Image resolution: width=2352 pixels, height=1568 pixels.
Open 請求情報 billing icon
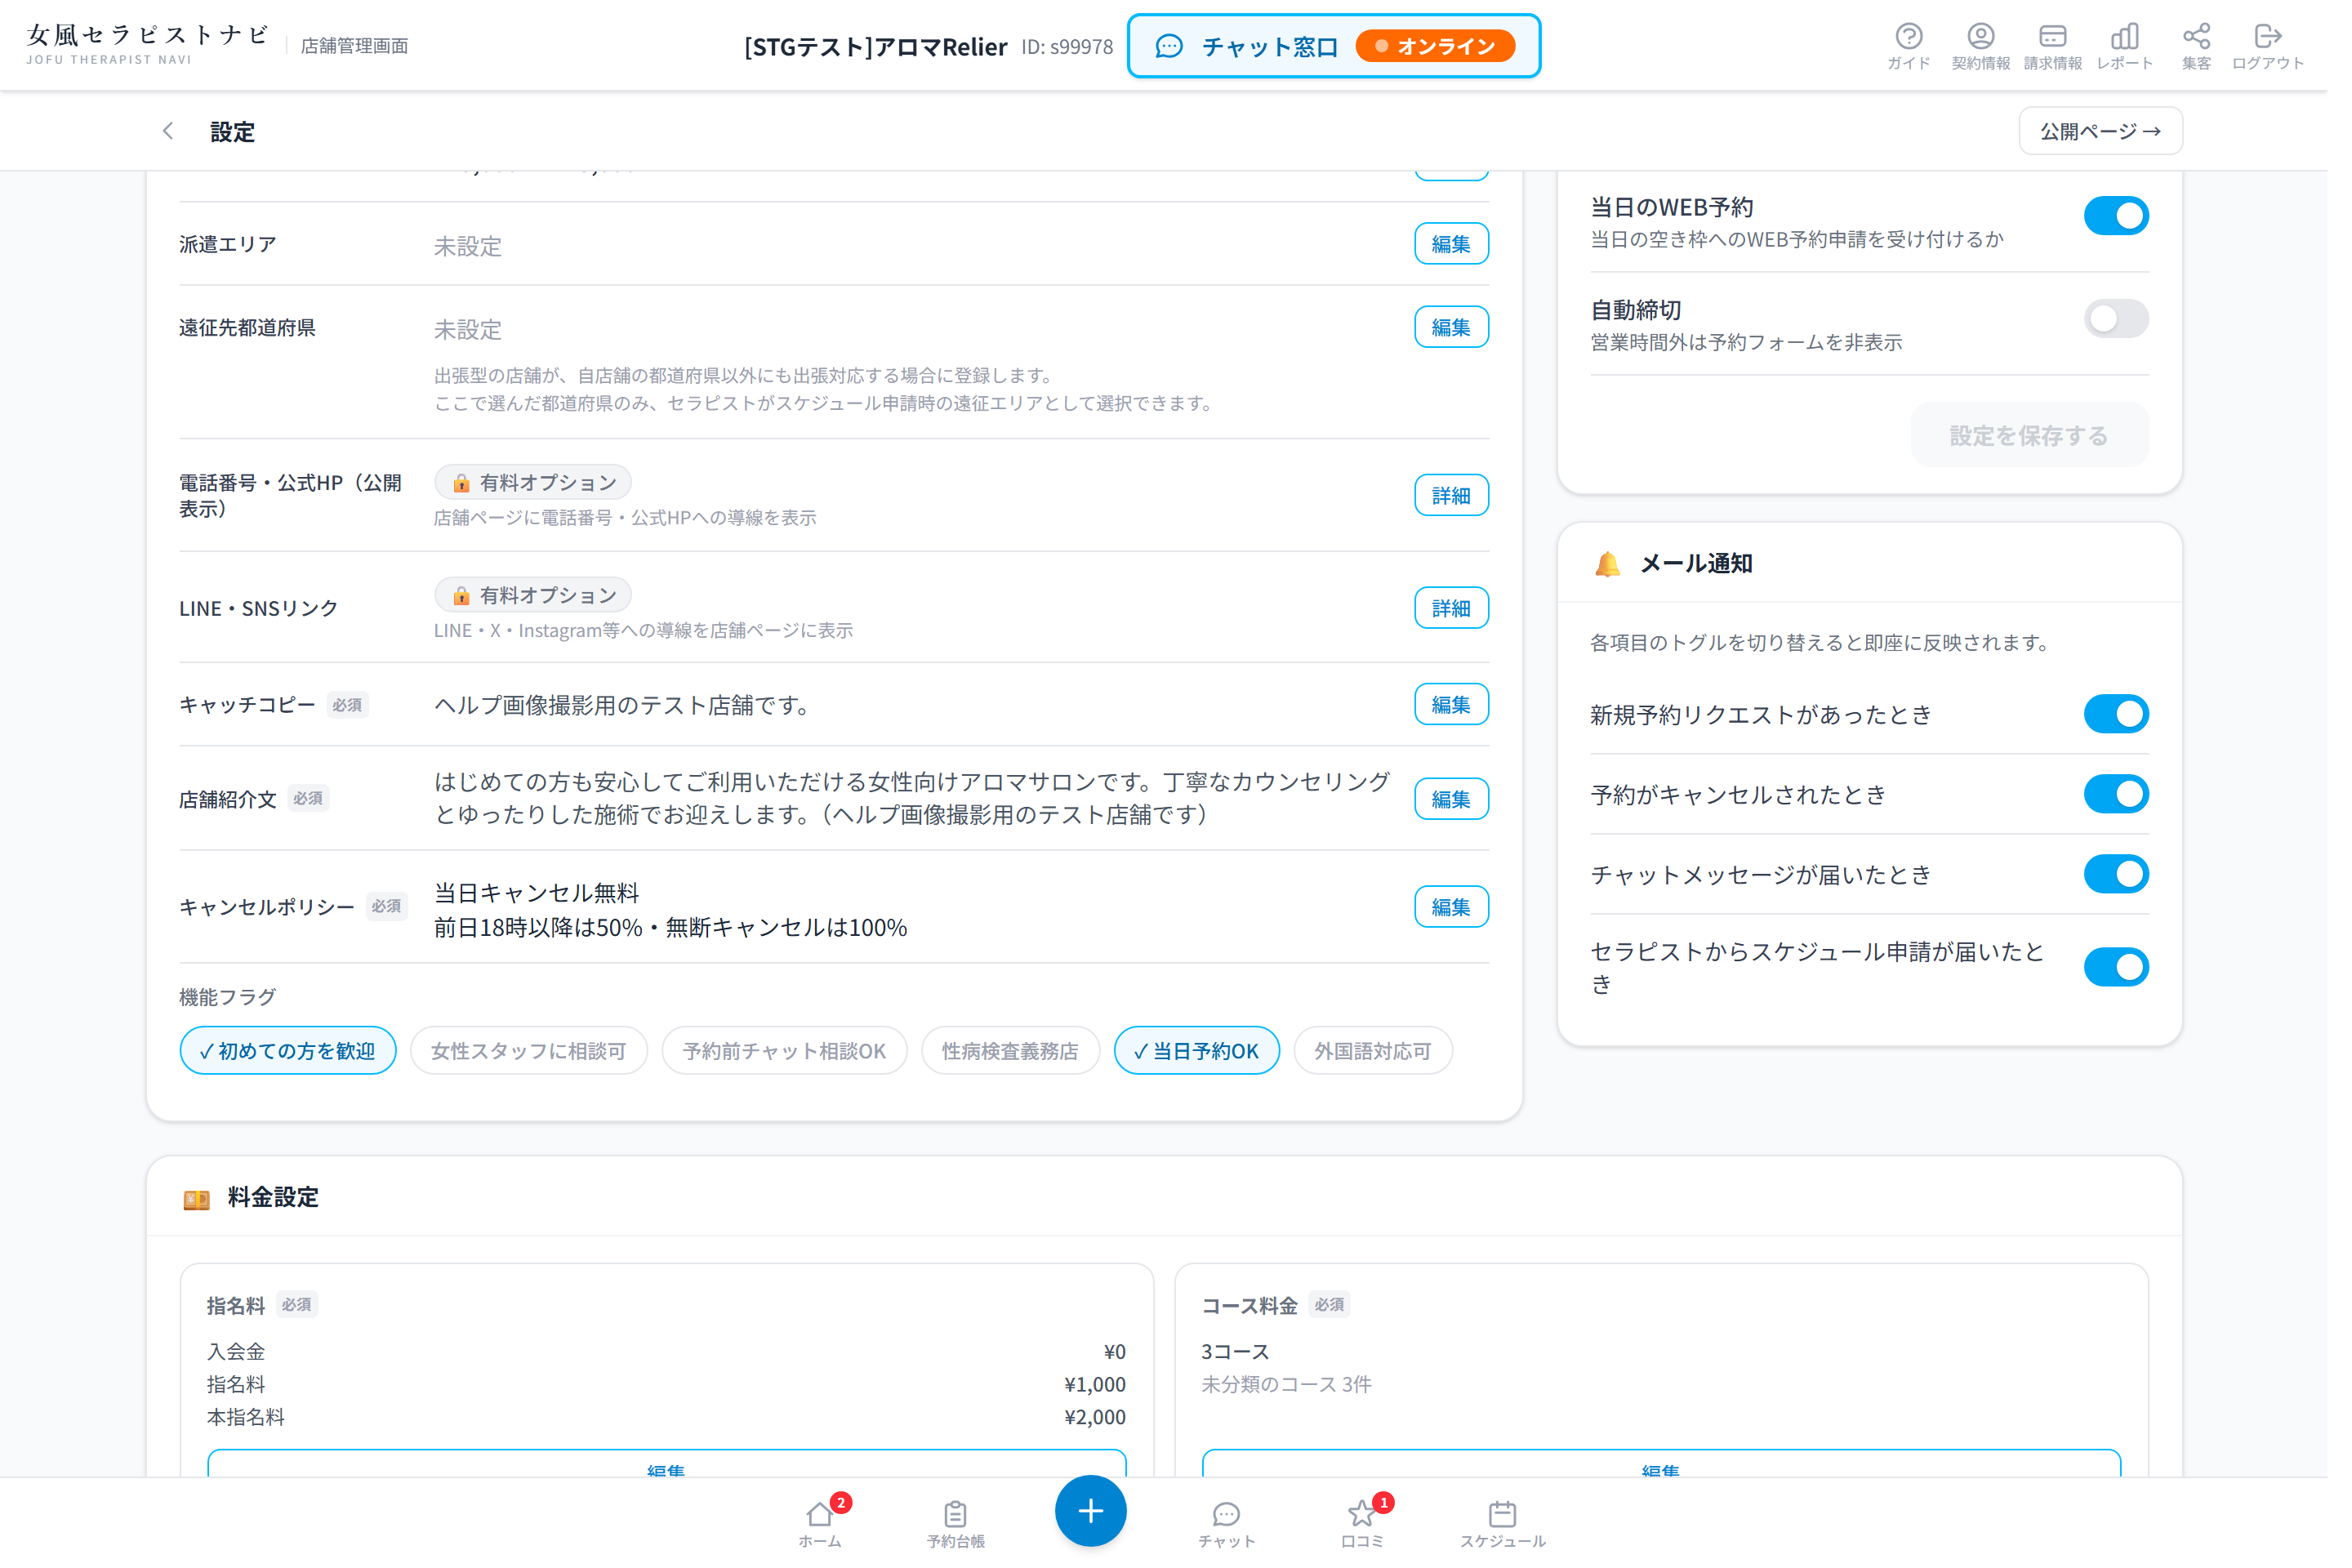tap(2074, 46)
